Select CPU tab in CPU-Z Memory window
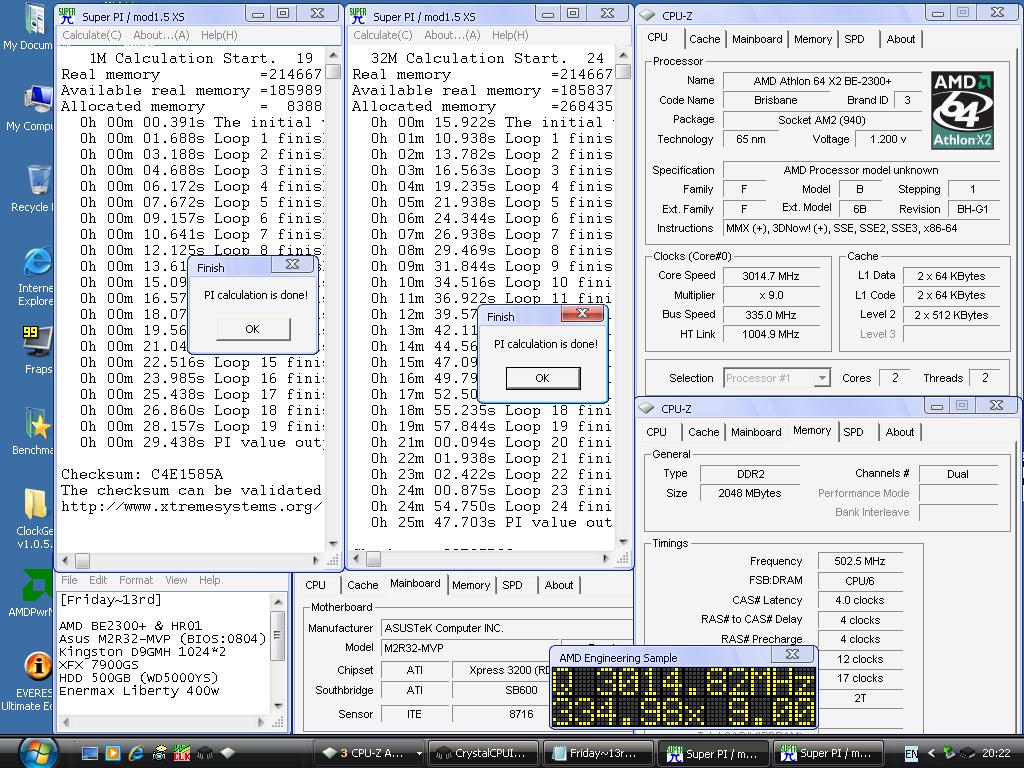Screen dimensions: 1024x768 click(x=656, y=432)
